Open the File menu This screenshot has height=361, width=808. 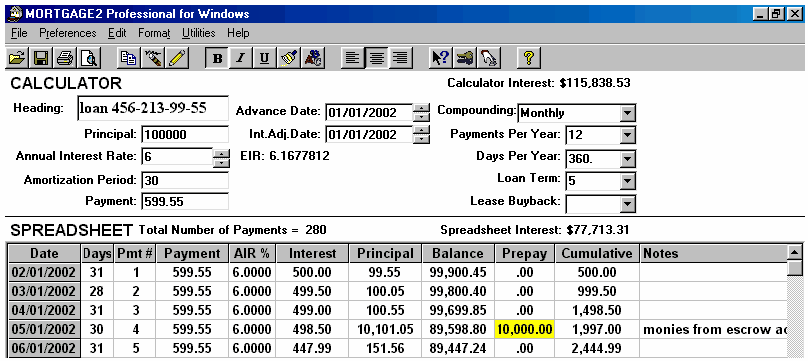click(19, 33)
